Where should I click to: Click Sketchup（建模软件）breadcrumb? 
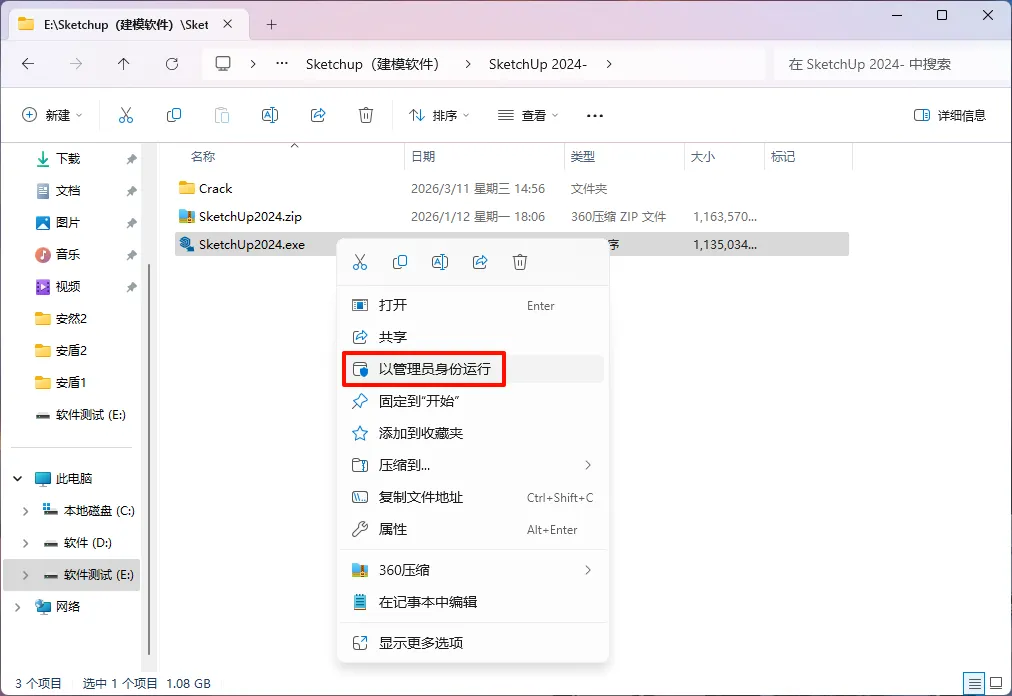(x=372, y=64)
